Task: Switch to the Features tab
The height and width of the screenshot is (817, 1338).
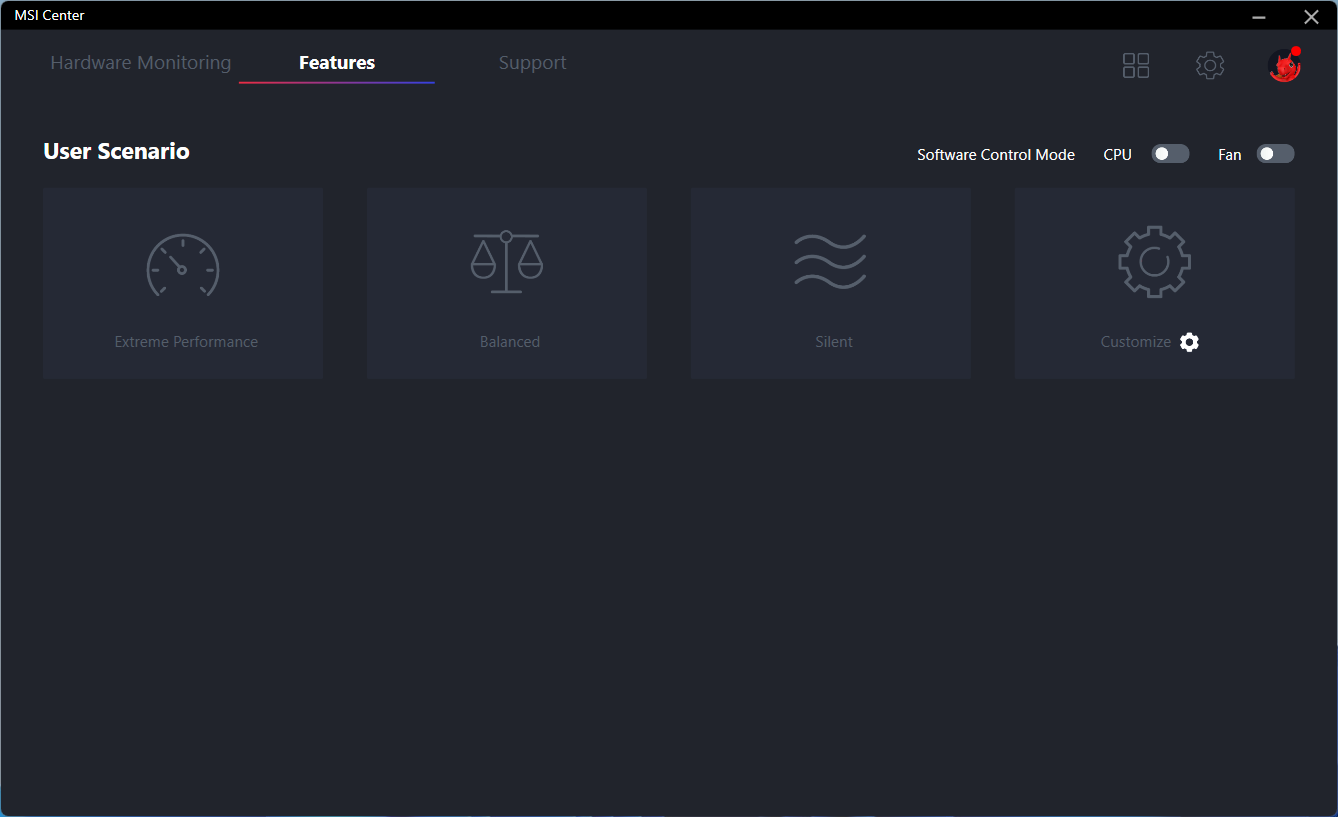Action: point(337,62)
